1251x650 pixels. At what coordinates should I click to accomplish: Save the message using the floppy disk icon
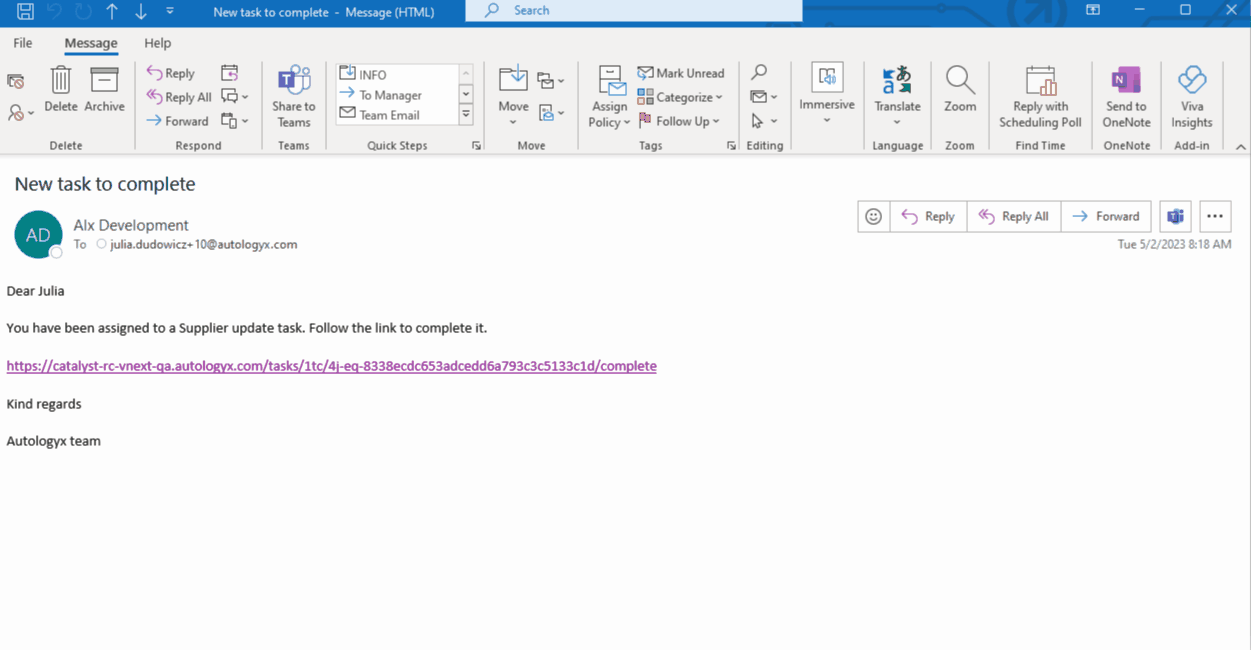(x=25, y=11)
